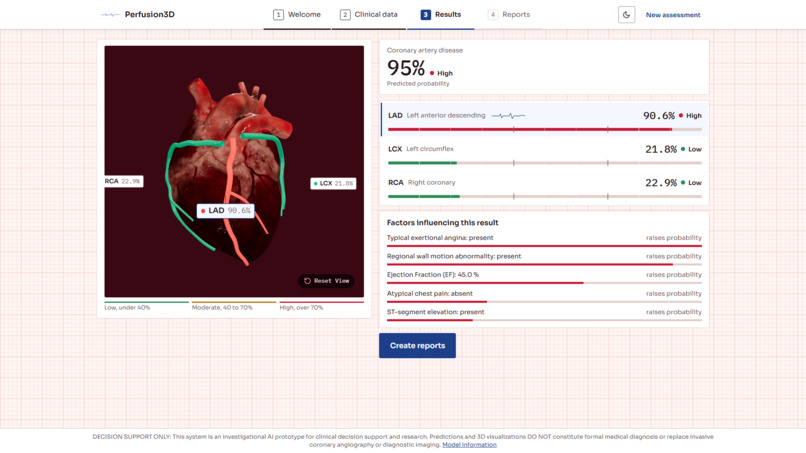
Task: Click the red High indicator beside 95%
Action: (x=441, y=73)
